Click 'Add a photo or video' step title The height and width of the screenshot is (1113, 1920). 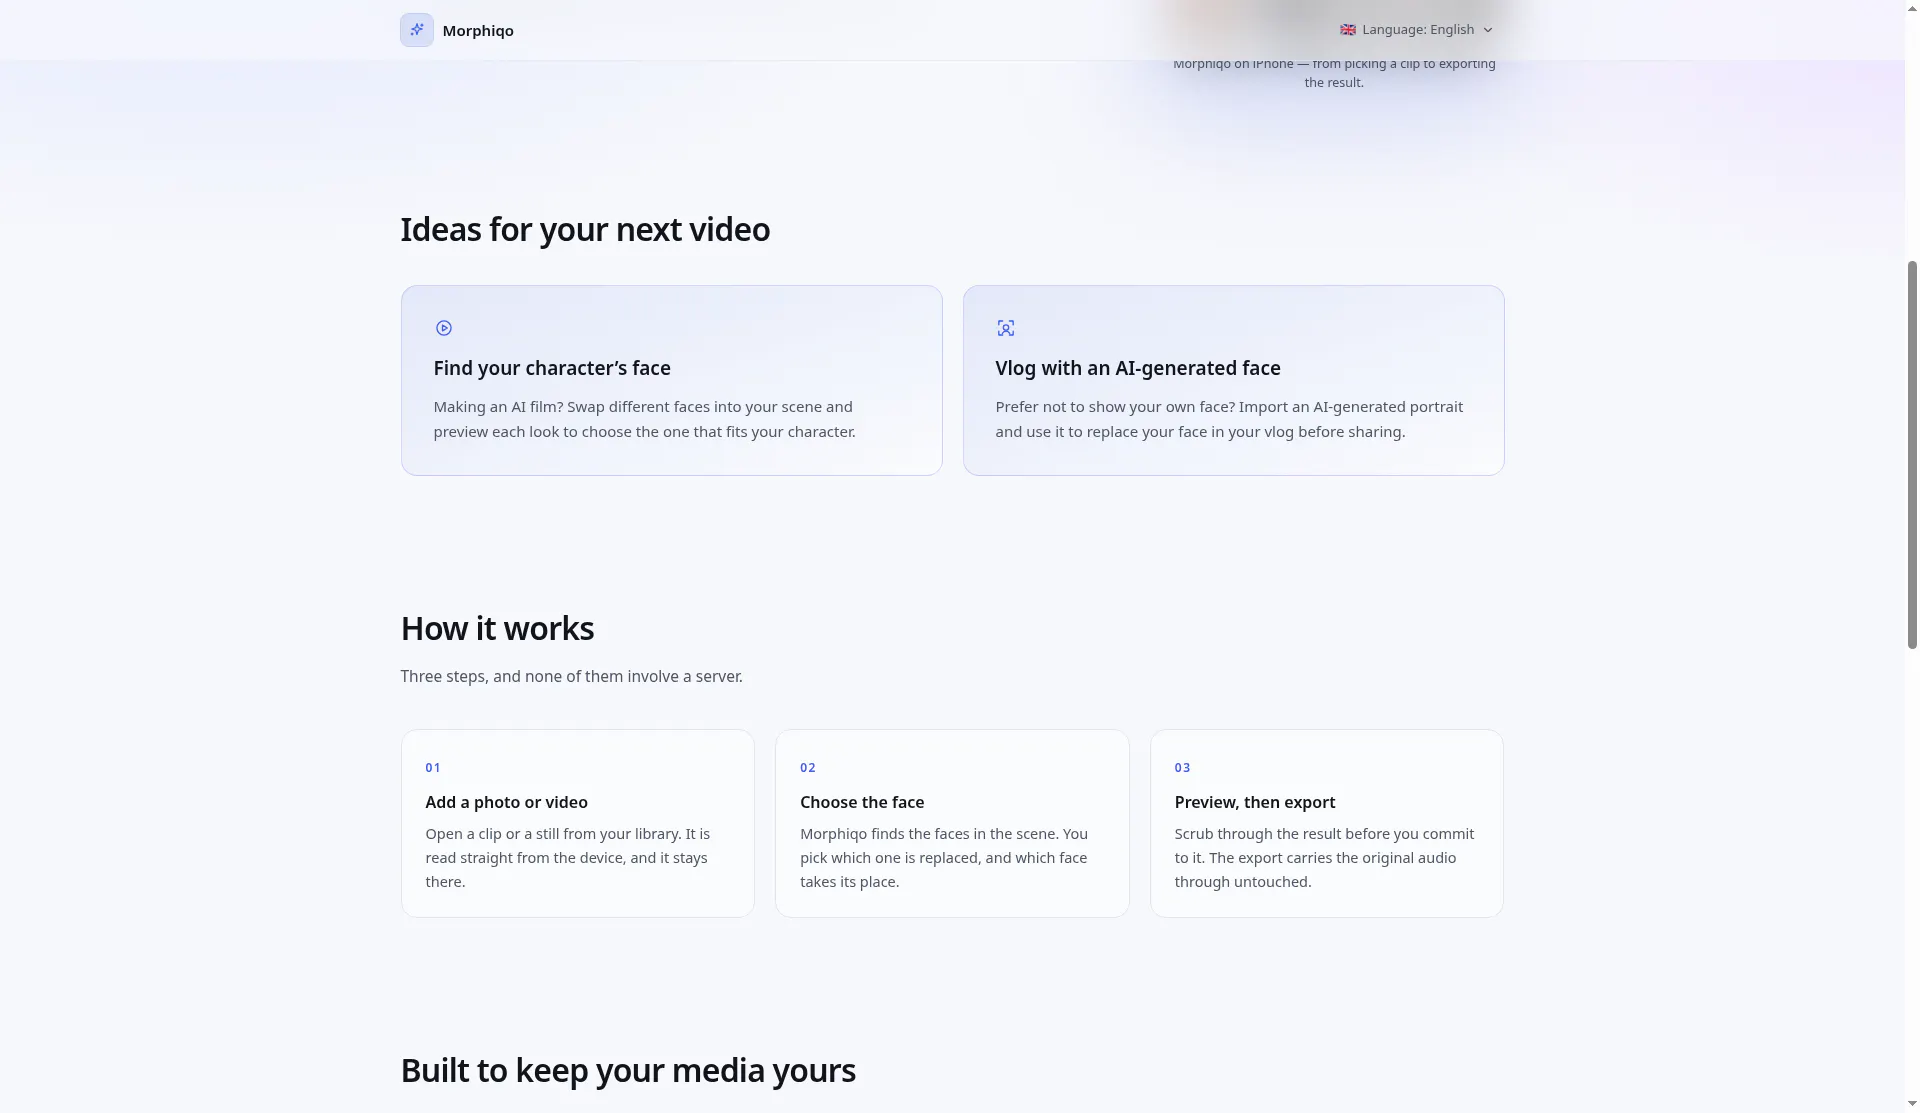(506, 802)
